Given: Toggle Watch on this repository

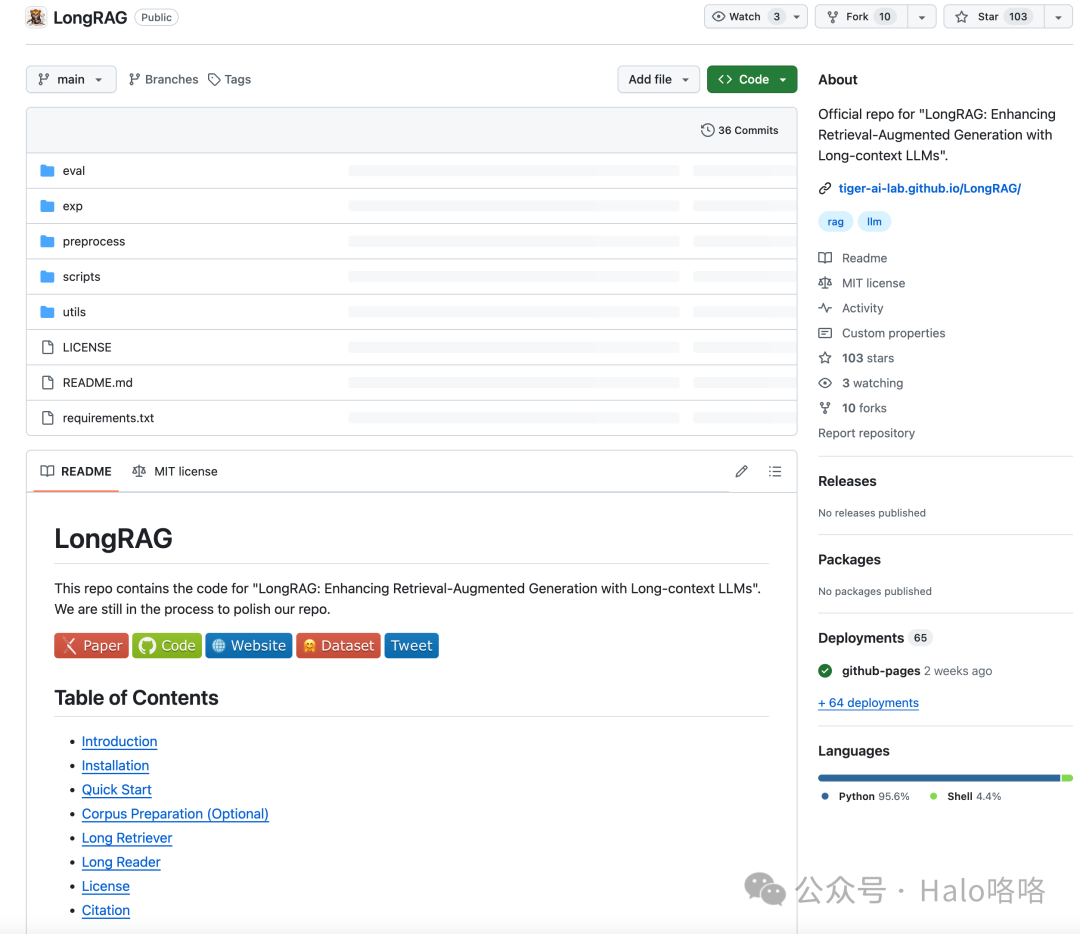Looking at the screenshot, I should [746, 17].
